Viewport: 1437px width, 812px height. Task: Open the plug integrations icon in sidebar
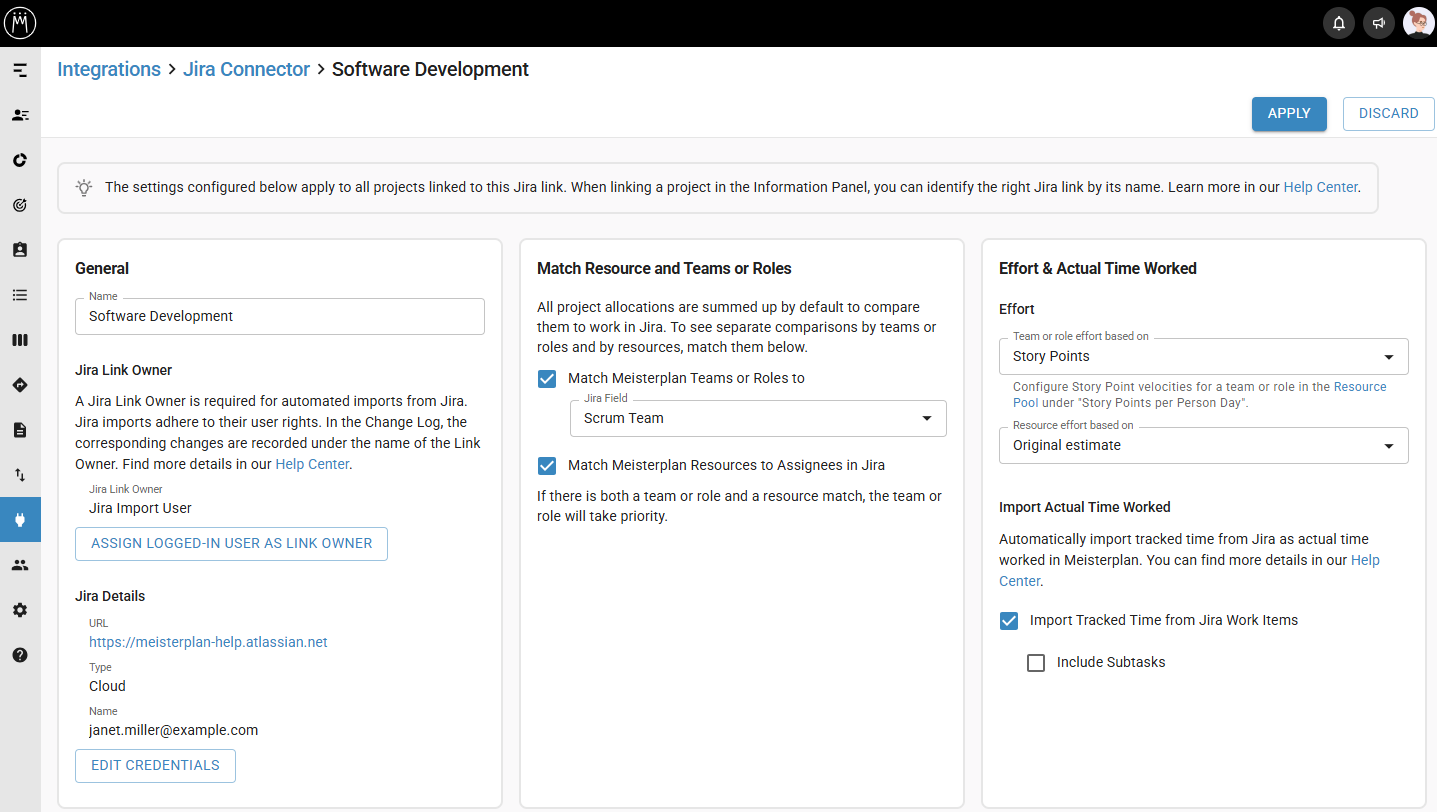pyautogui.click(x=20, y=520)
